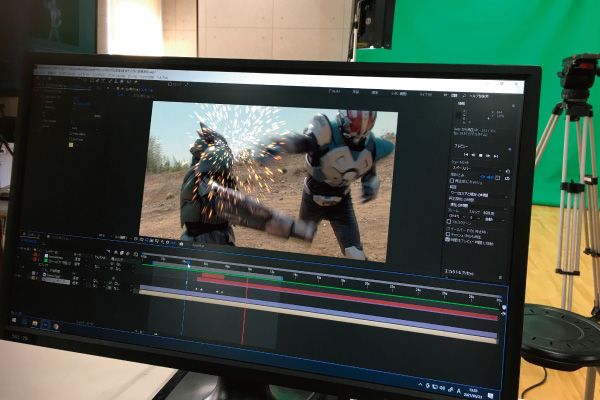Open the Window menu
Viewport: 600px width, 400px height.
tap(147, 77)
